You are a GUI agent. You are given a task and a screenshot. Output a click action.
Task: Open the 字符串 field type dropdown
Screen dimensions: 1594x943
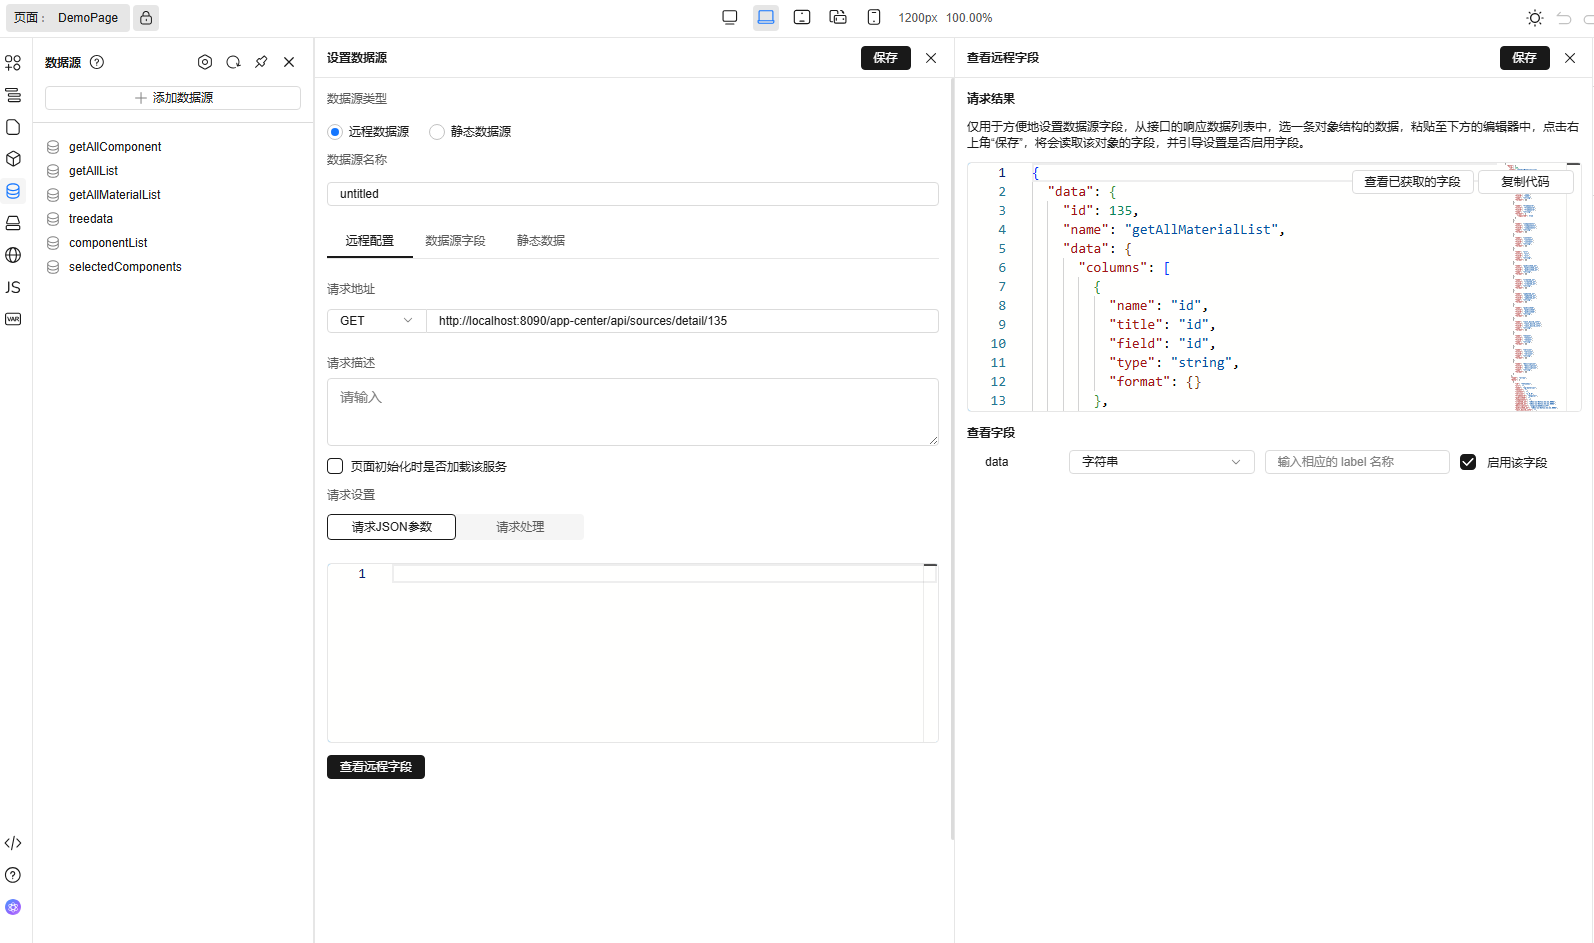click(x=1161, y=462)
